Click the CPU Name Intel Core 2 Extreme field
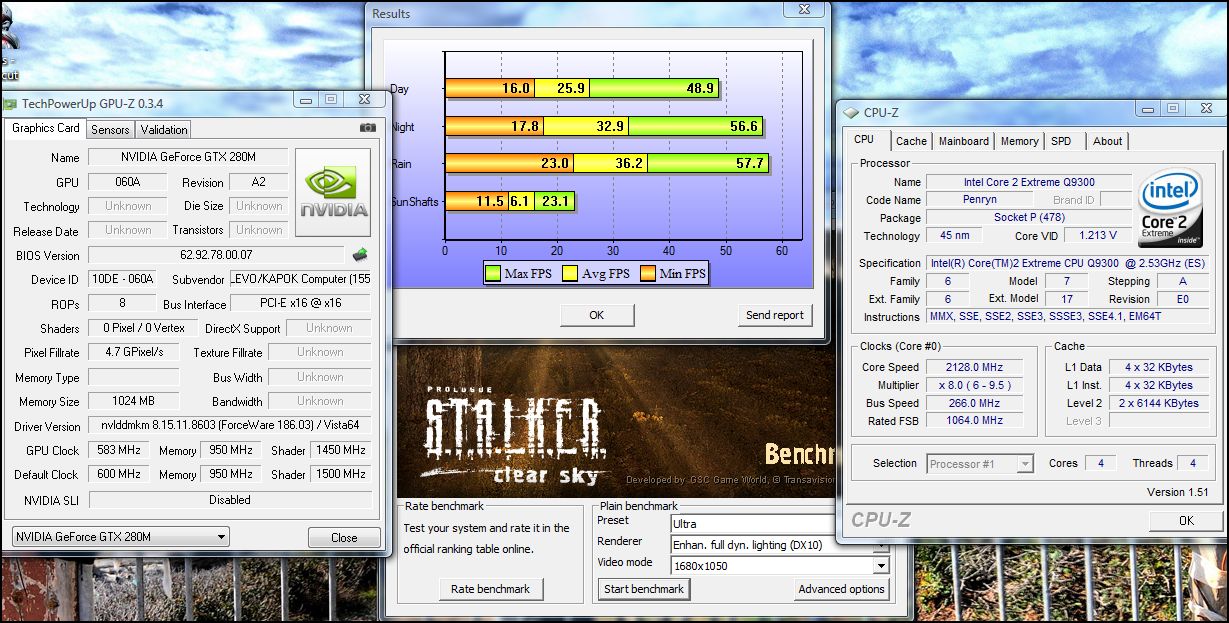The width and height of the screenshot is (1229, 623). coord(1028,182)
